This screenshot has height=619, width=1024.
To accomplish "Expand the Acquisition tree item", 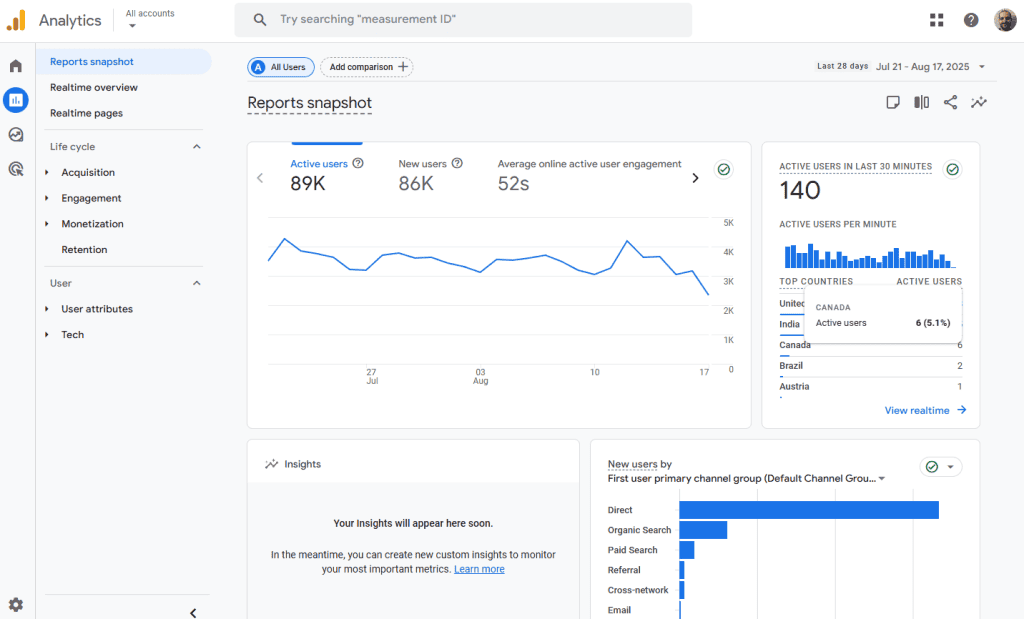I will click(47, 173).
